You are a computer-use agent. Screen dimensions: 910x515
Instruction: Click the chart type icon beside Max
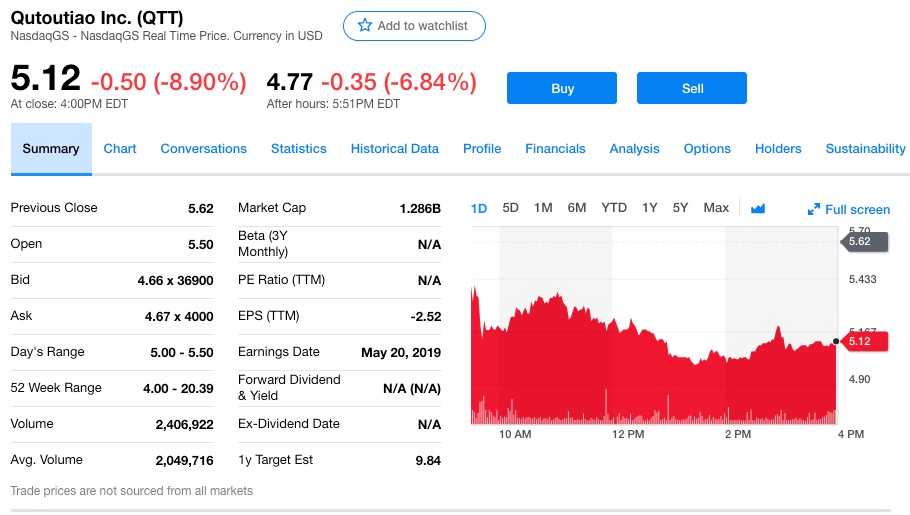tap(757, 208)
